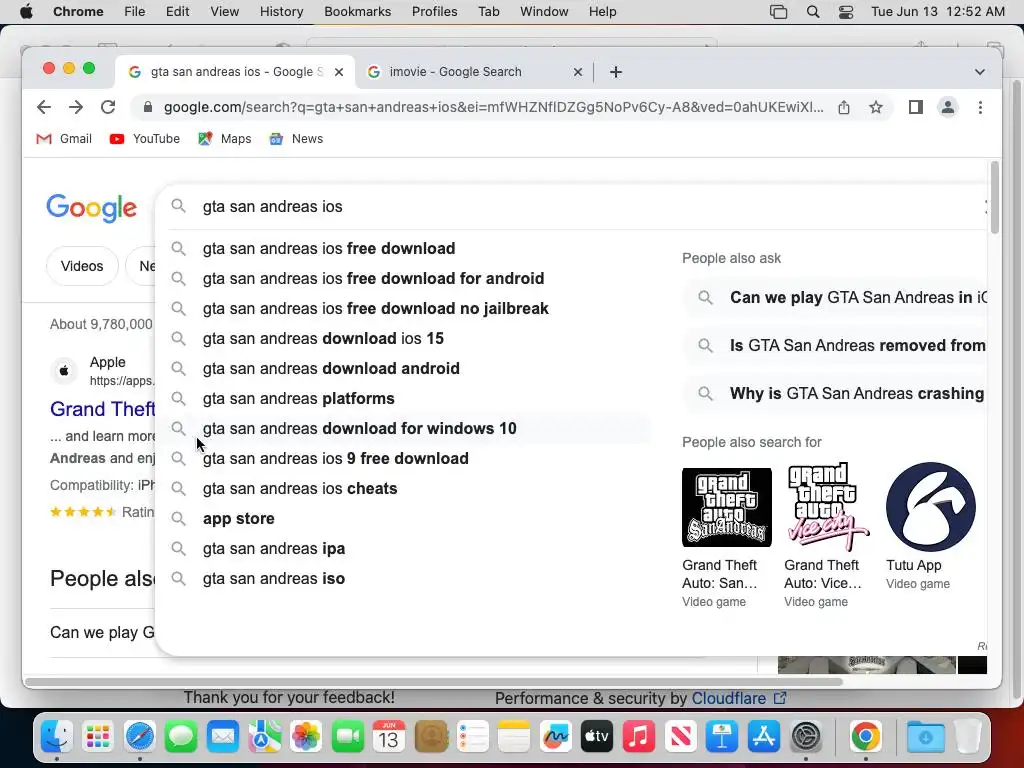Screen dimensions: 1024x768
Task: Switch to the imovie Google Search tab
Action: (473, 72)
